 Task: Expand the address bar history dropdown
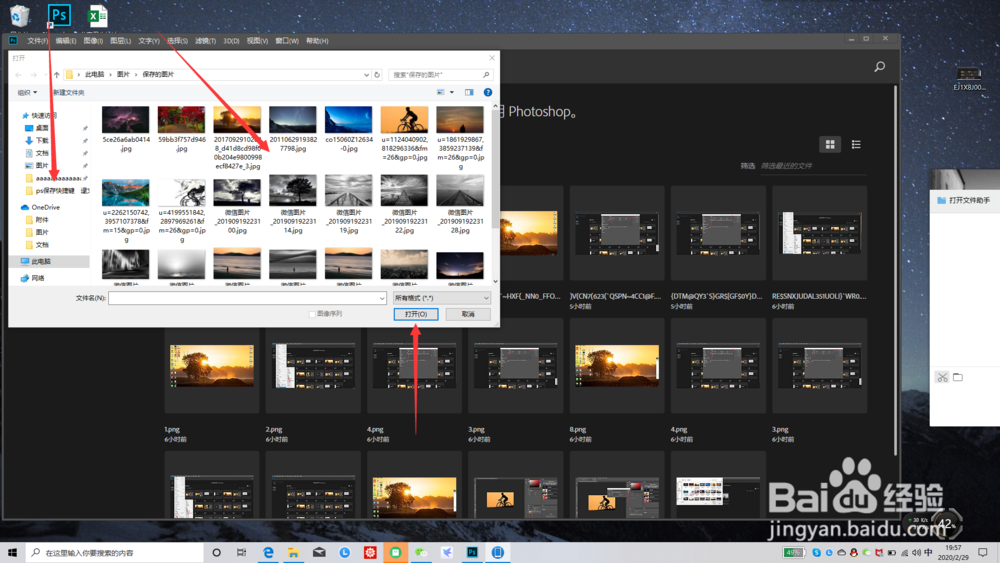click(366, 75)
